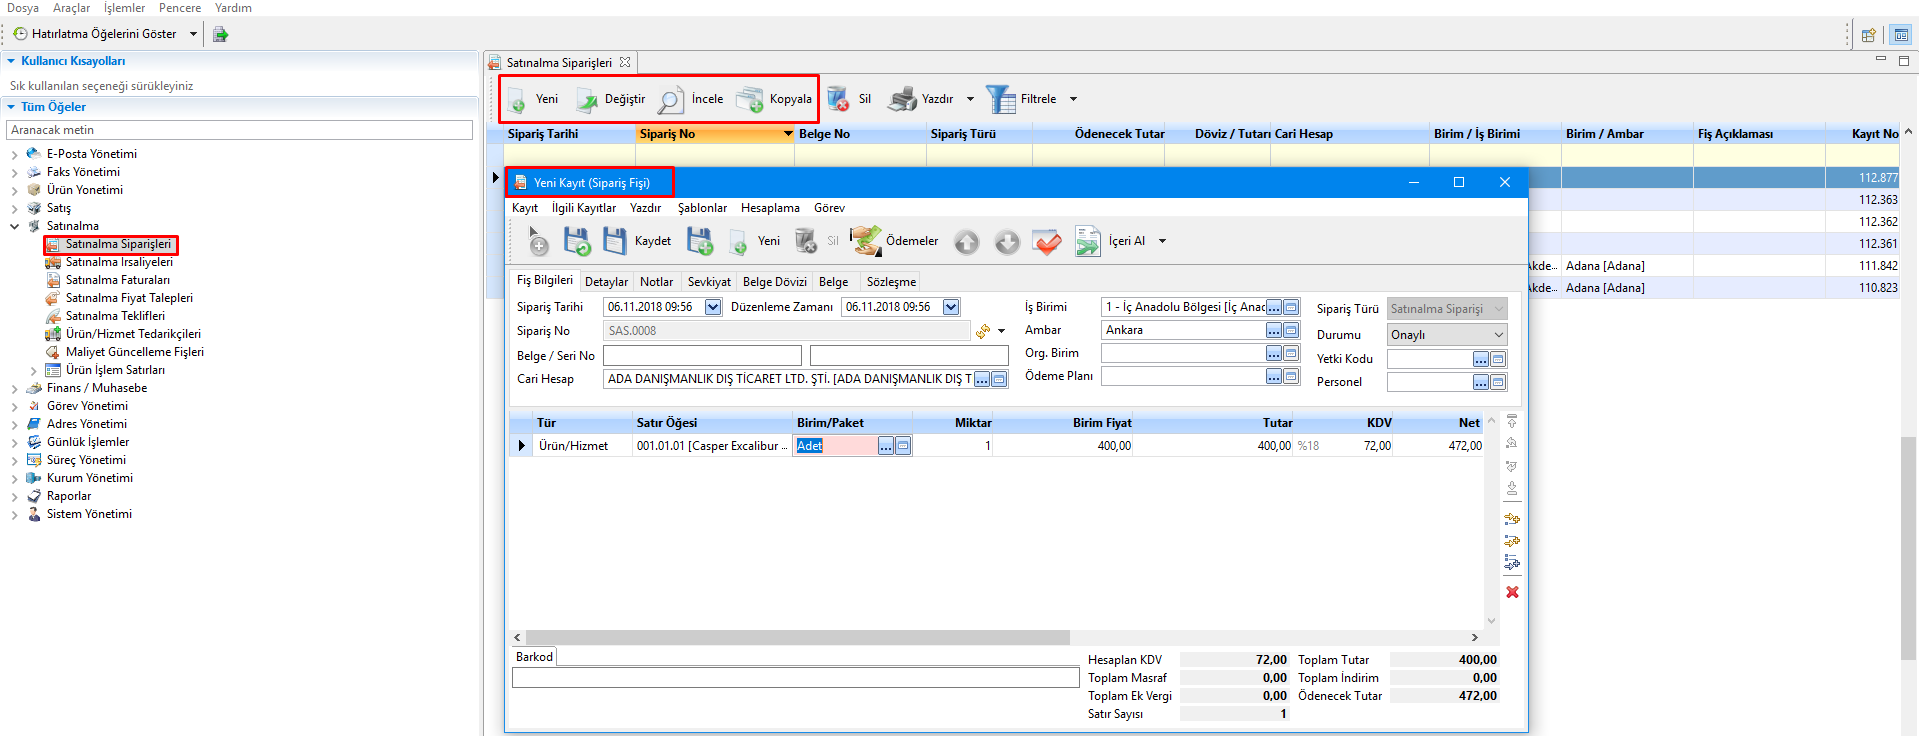Open the Sipariş Tarihi date dropdown
This screenshot has height=736, width=1919.
pyautogui.click(x=713, y=307)
